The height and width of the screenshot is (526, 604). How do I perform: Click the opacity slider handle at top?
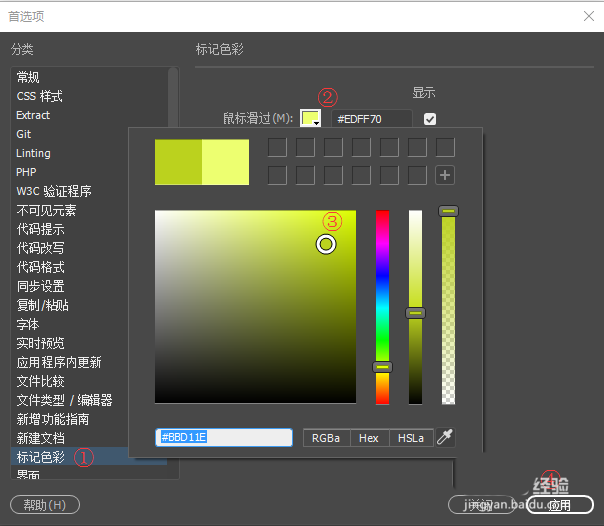pos(448,211)
